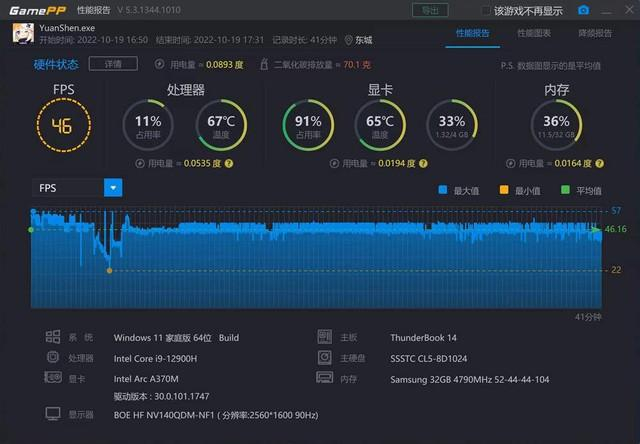This screenshot has height=444, width=640.
Task: Click the GamePP logo
Action: 38,10
